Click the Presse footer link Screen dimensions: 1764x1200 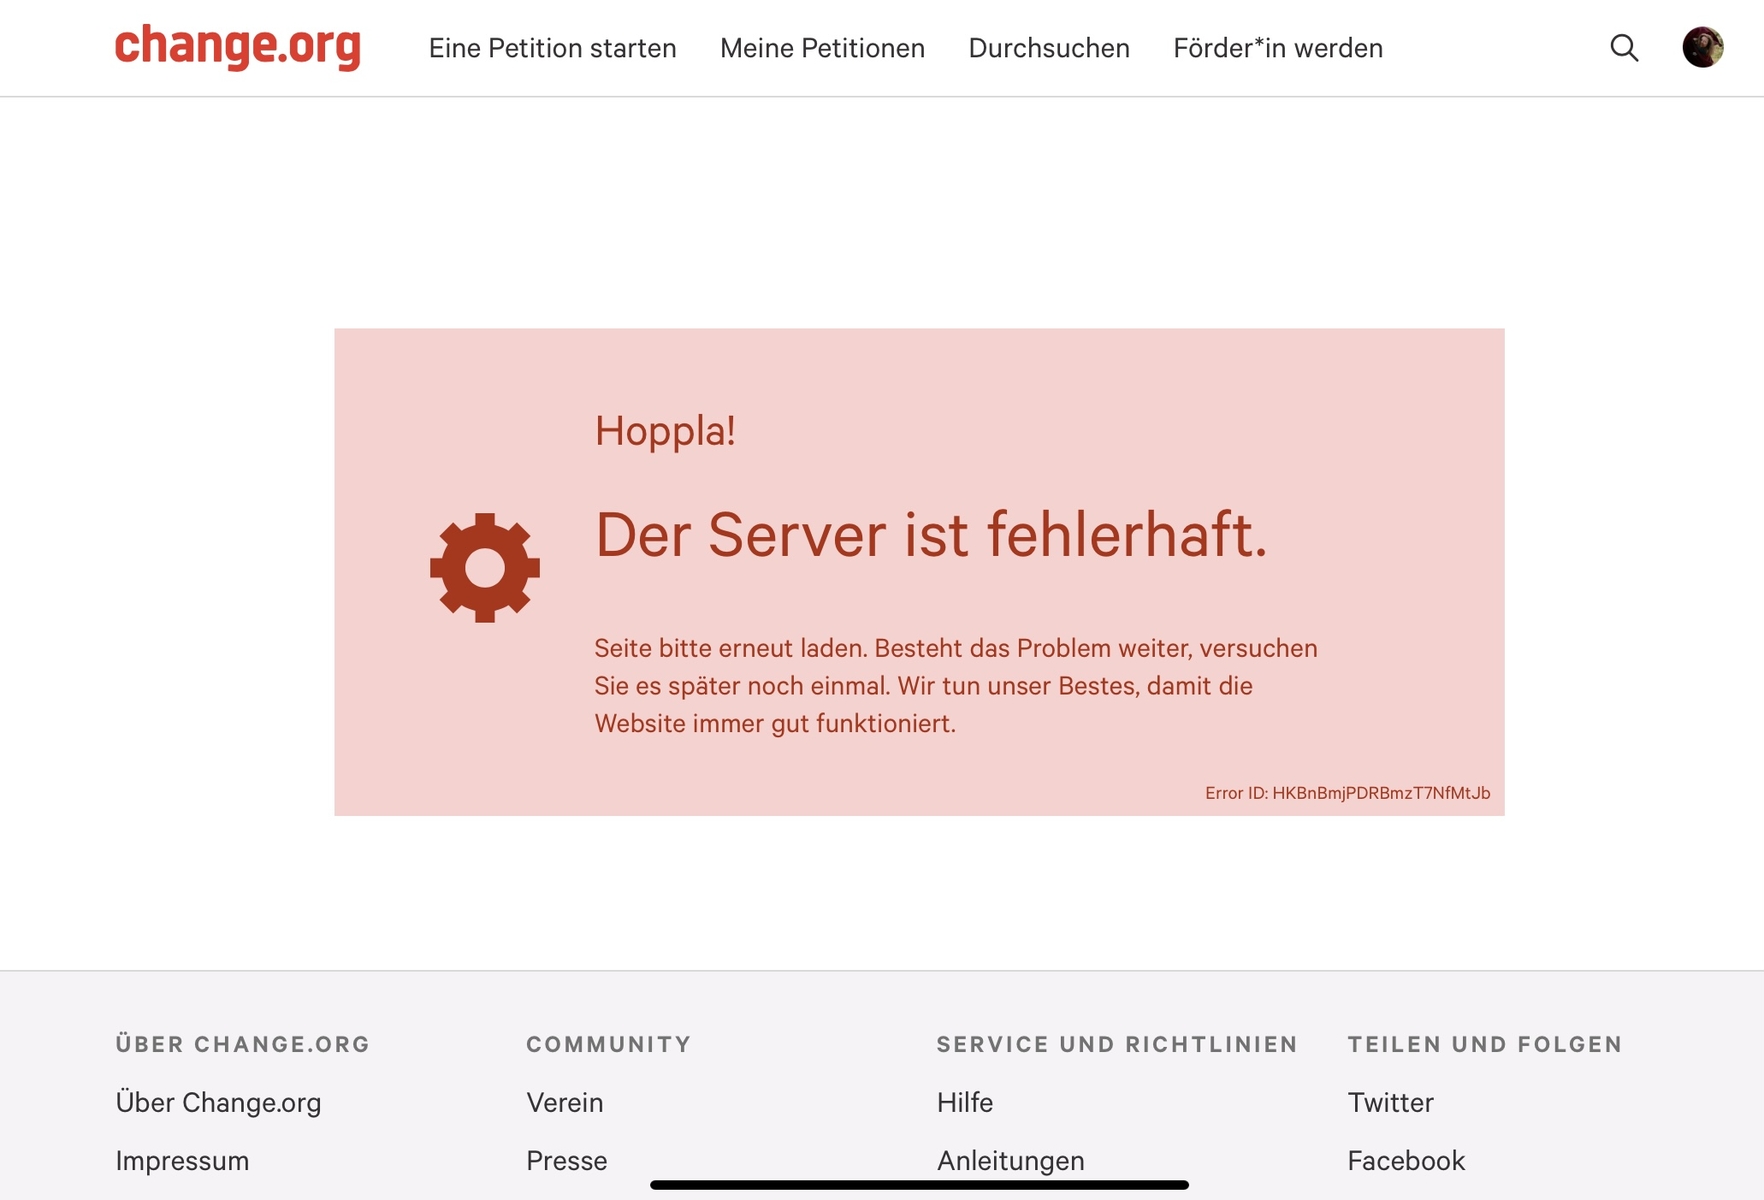(x=566, y=1160)
